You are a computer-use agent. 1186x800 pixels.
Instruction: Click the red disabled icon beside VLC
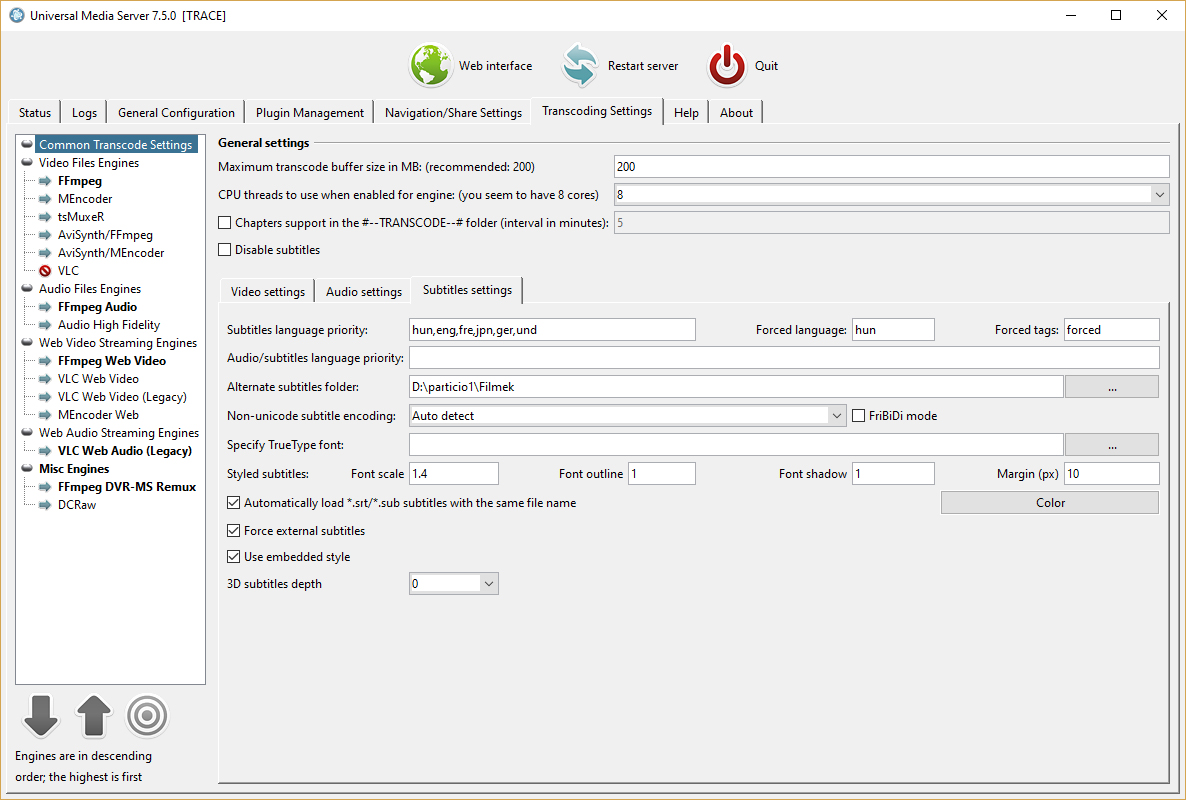(x=45, y=271)
